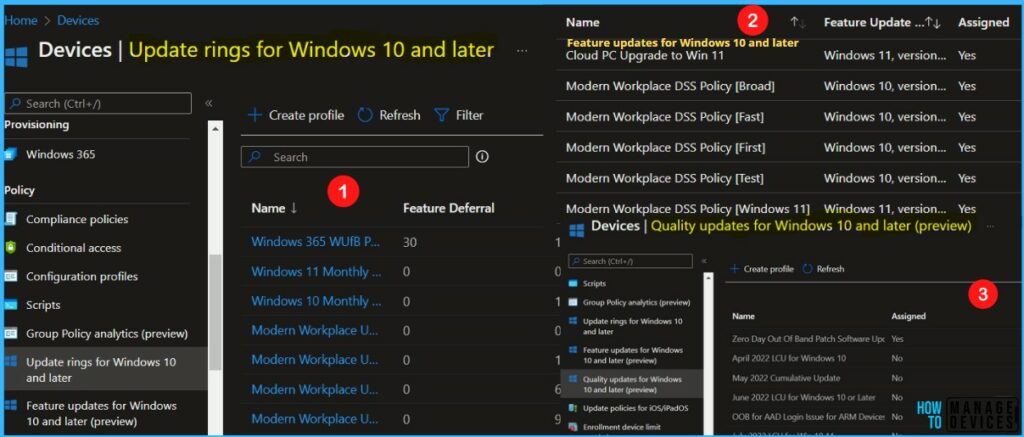Click Group Policy analytics icon in Update rings sidebar

coord(10,334)
